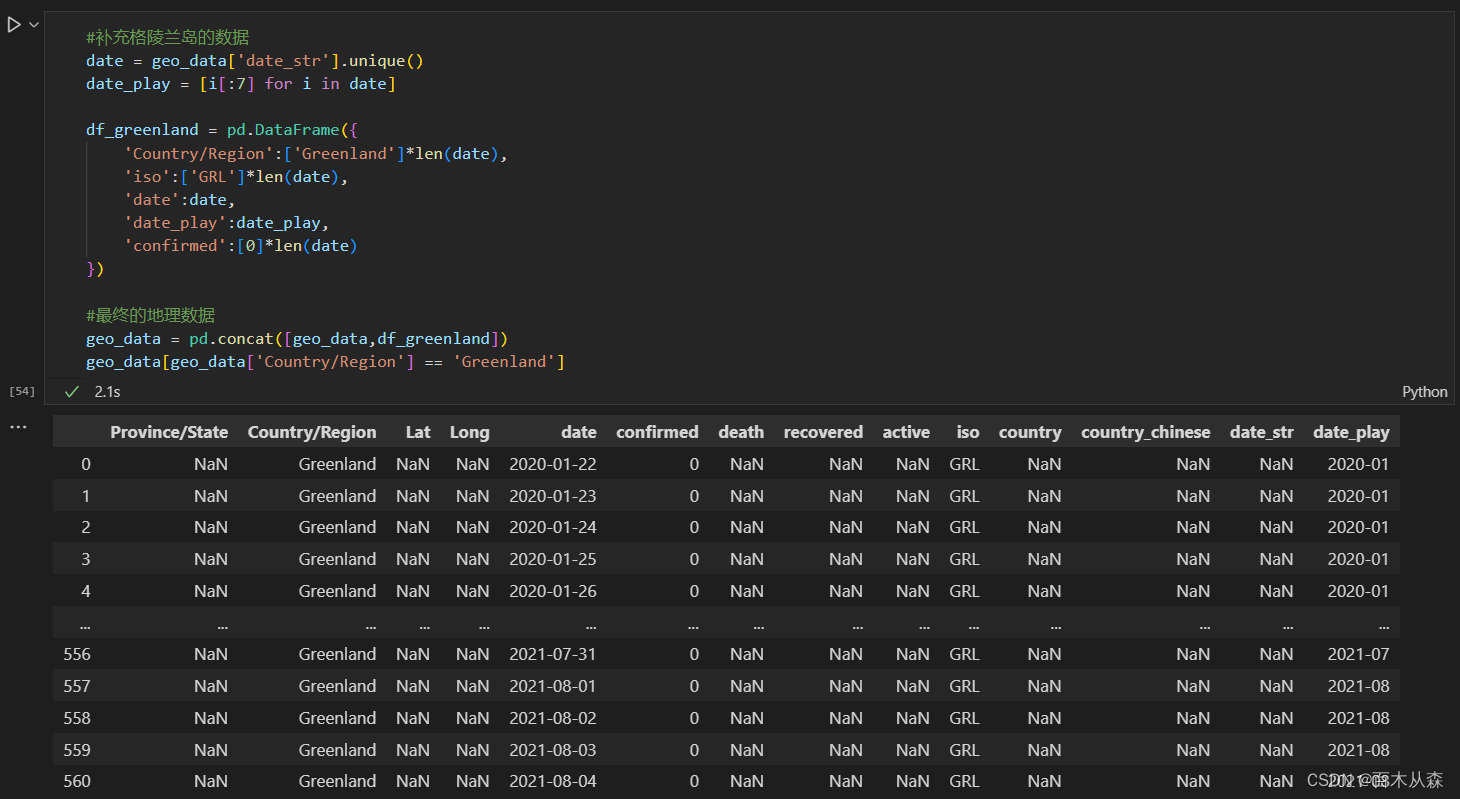Image resolution: width=1460 pixels, height=799 pixels.
Task: Click the date cell 2020-01-24
Action: (x=553, y=527)
